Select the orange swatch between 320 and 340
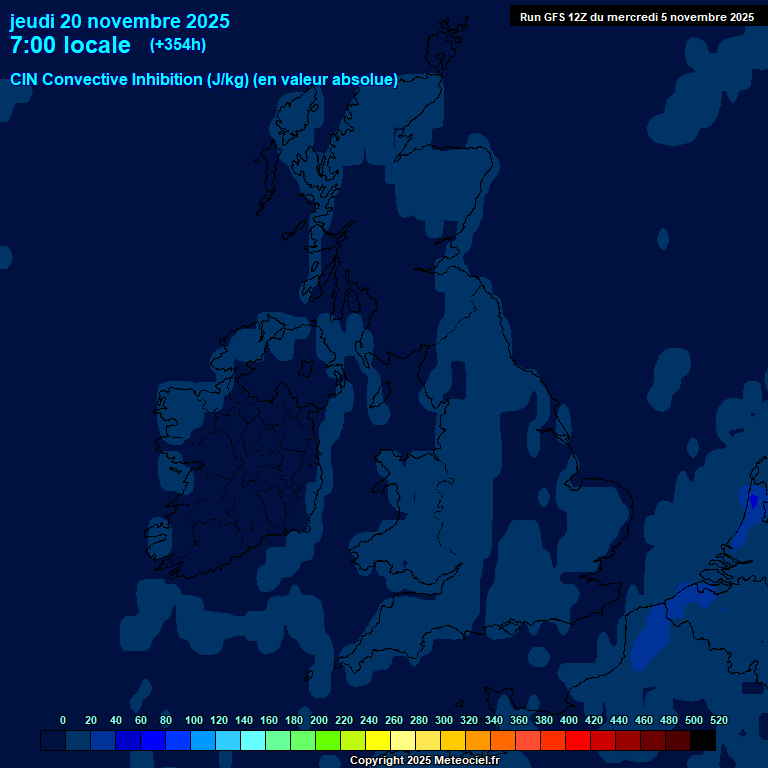 [478, 741]
